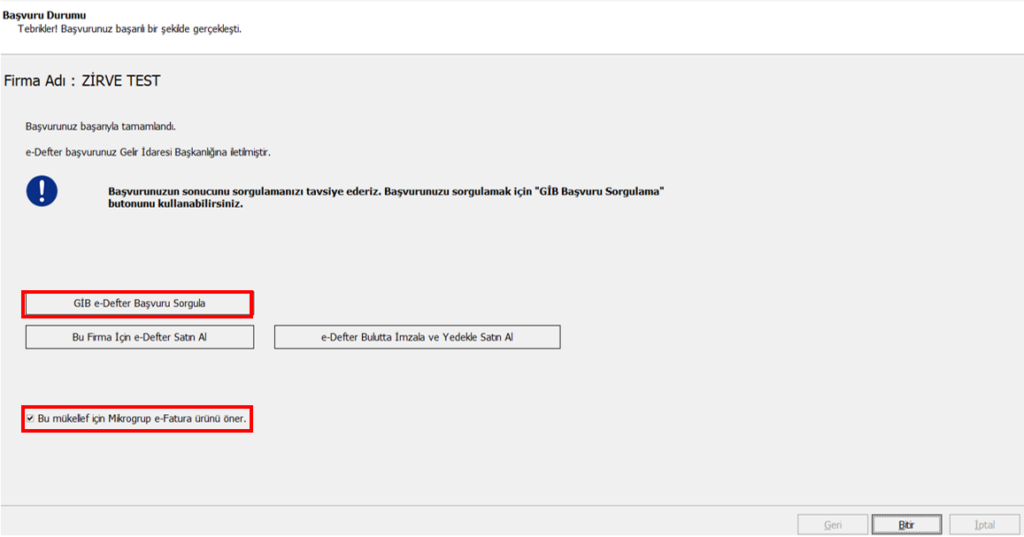
Task: Click the 'e-Defter başvurunuz Gelir İdaresi' line
Action: 148,152
